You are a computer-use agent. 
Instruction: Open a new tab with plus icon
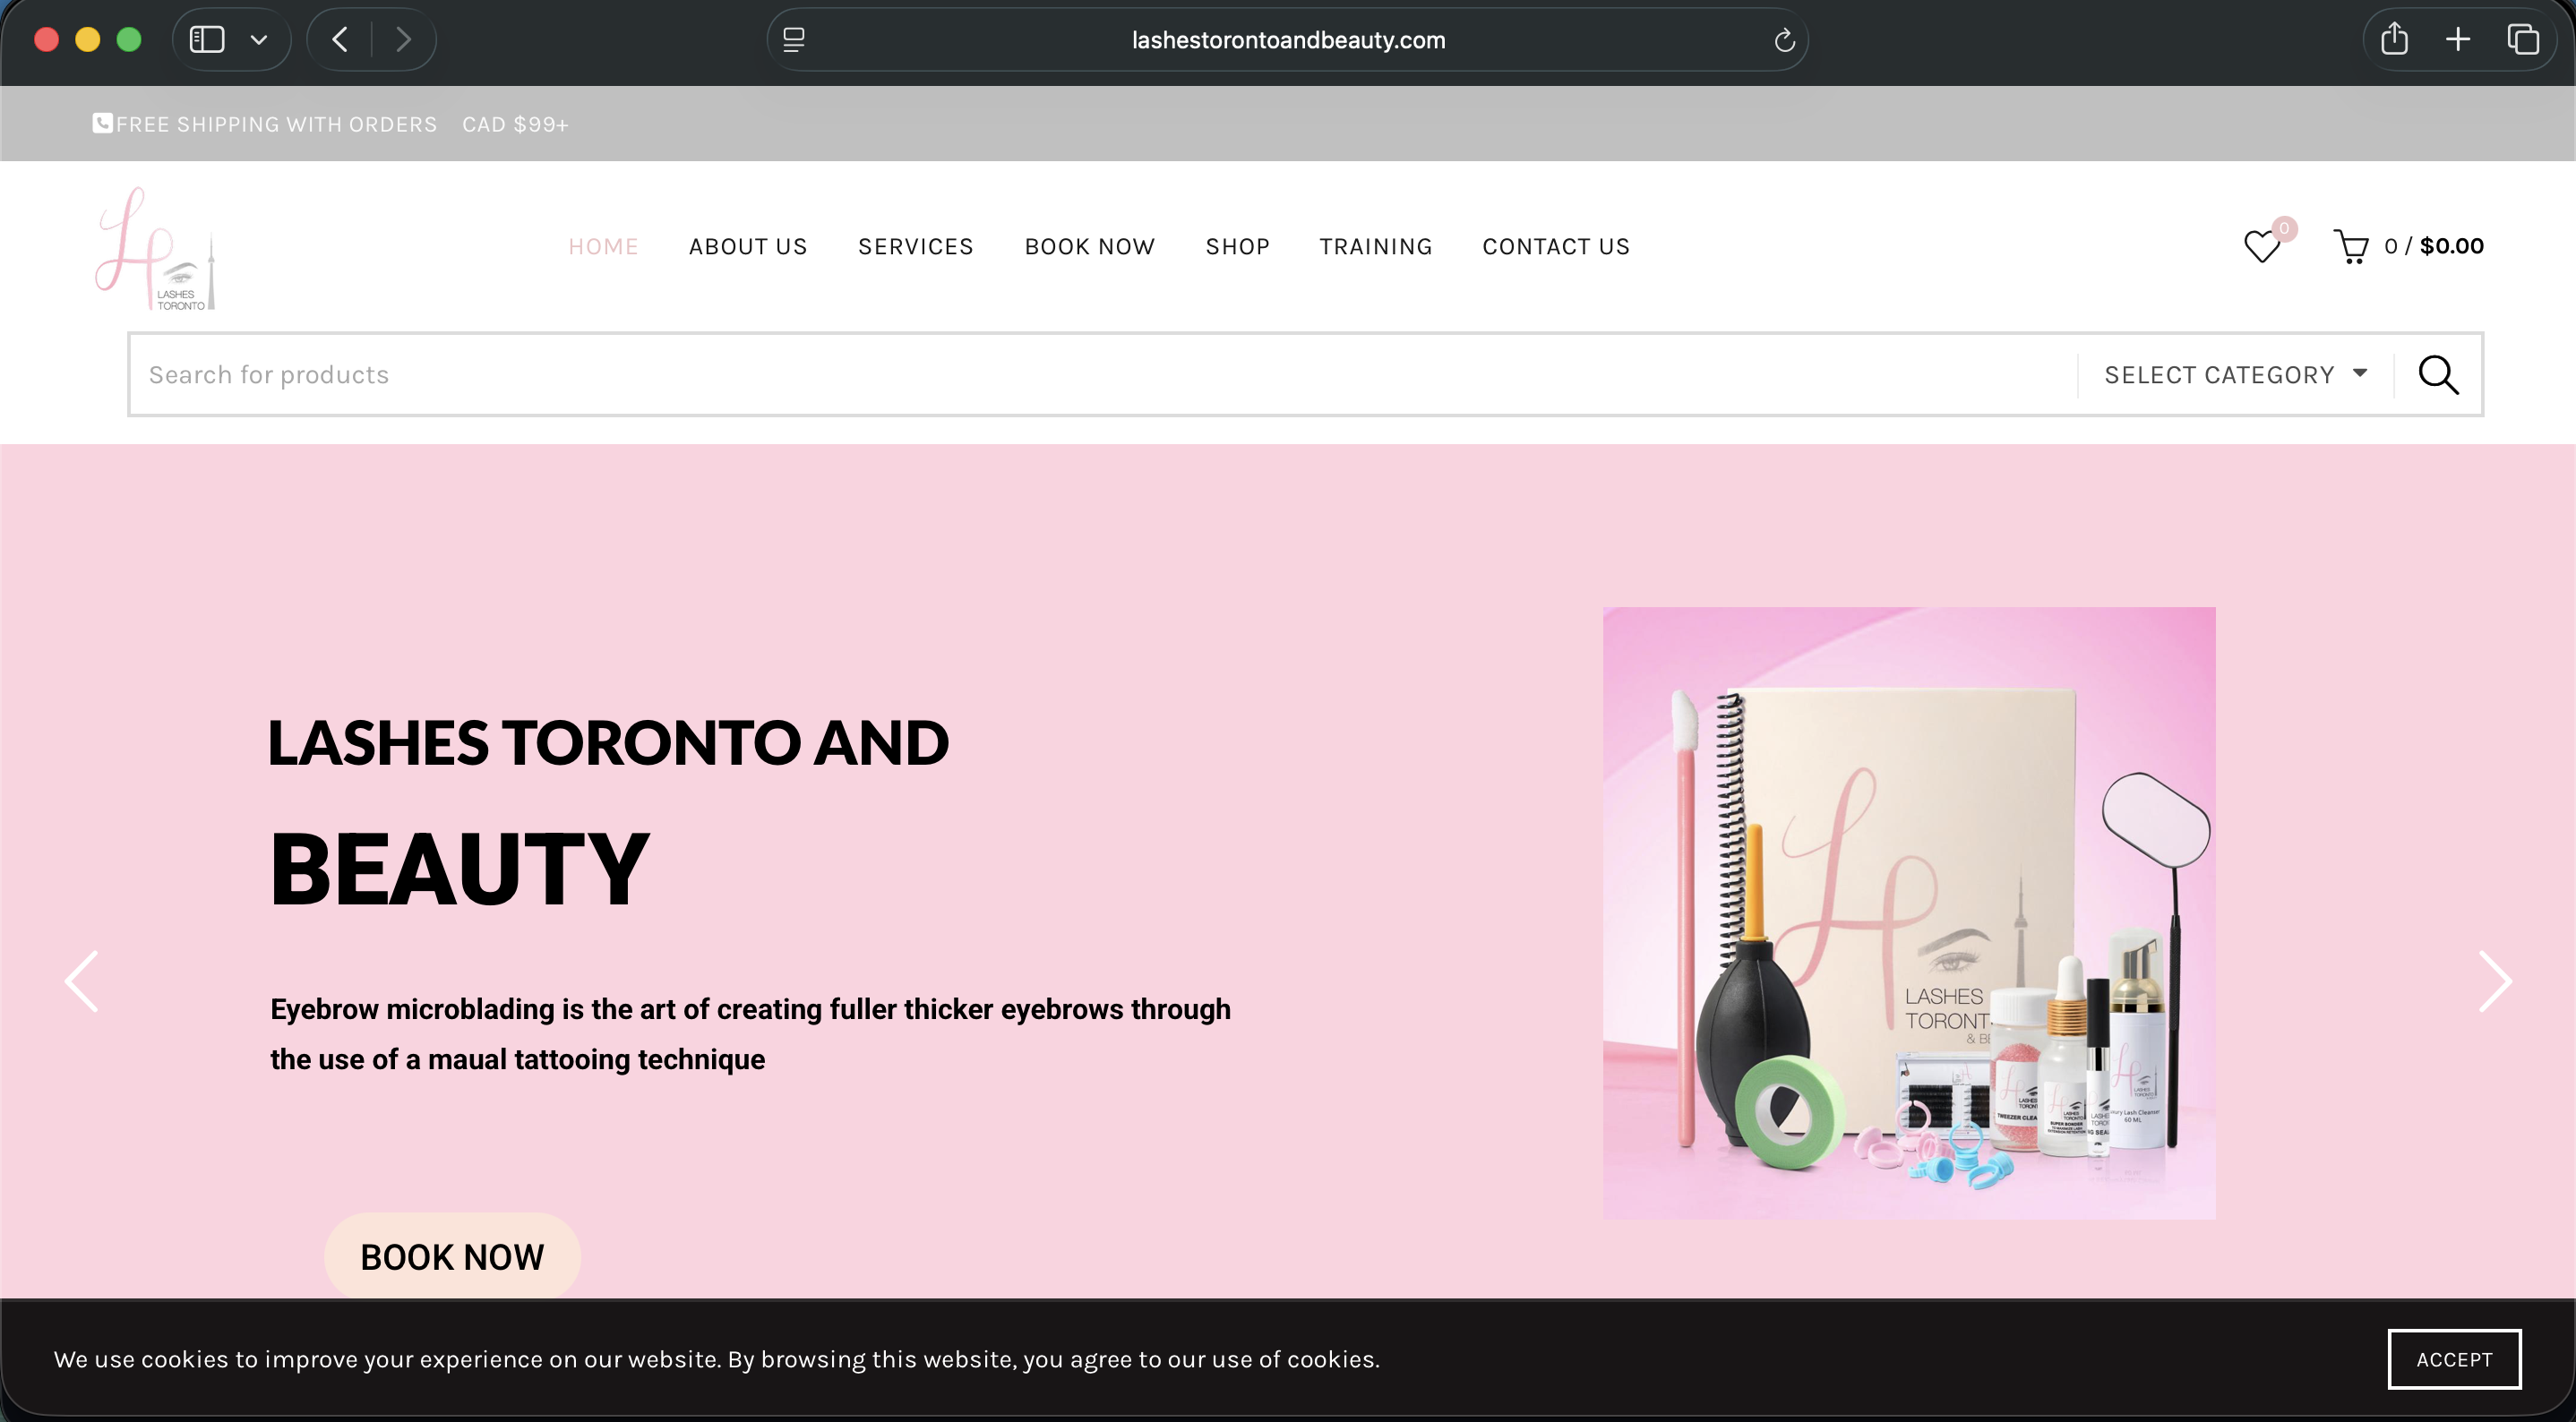(x=2458, y=40)
